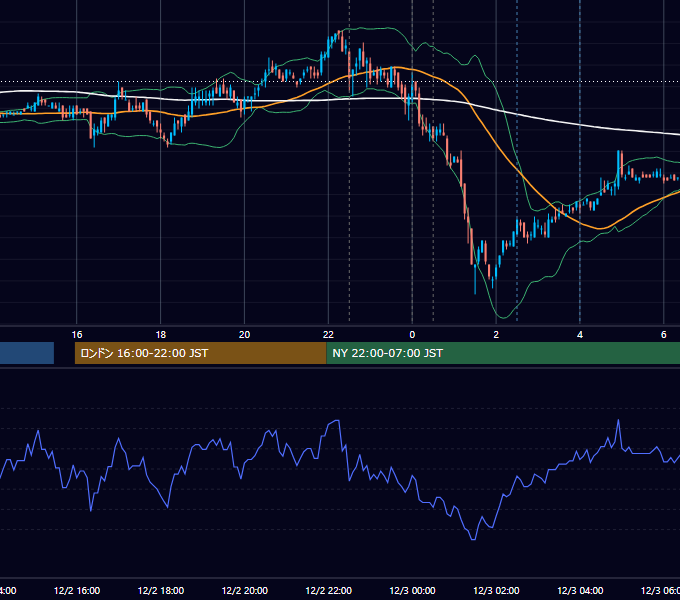This screenshot has width=680, height=600.
Task: Click the hour label 0 on the axis
Action: [x=412, y=335]
